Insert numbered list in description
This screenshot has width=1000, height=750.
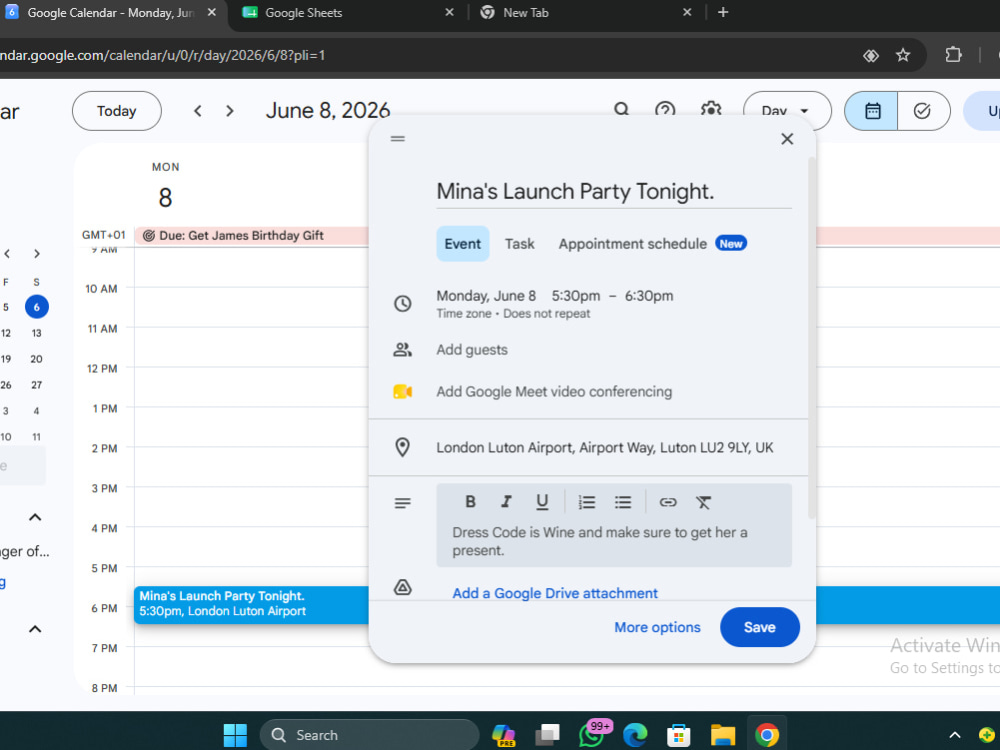click(x=587, y=502)
